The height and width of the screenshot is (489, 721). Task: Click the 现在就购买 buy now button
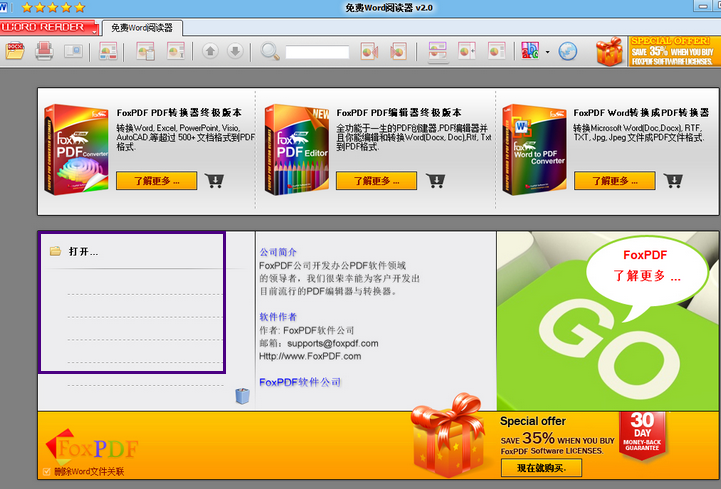(x=541, y=468)
